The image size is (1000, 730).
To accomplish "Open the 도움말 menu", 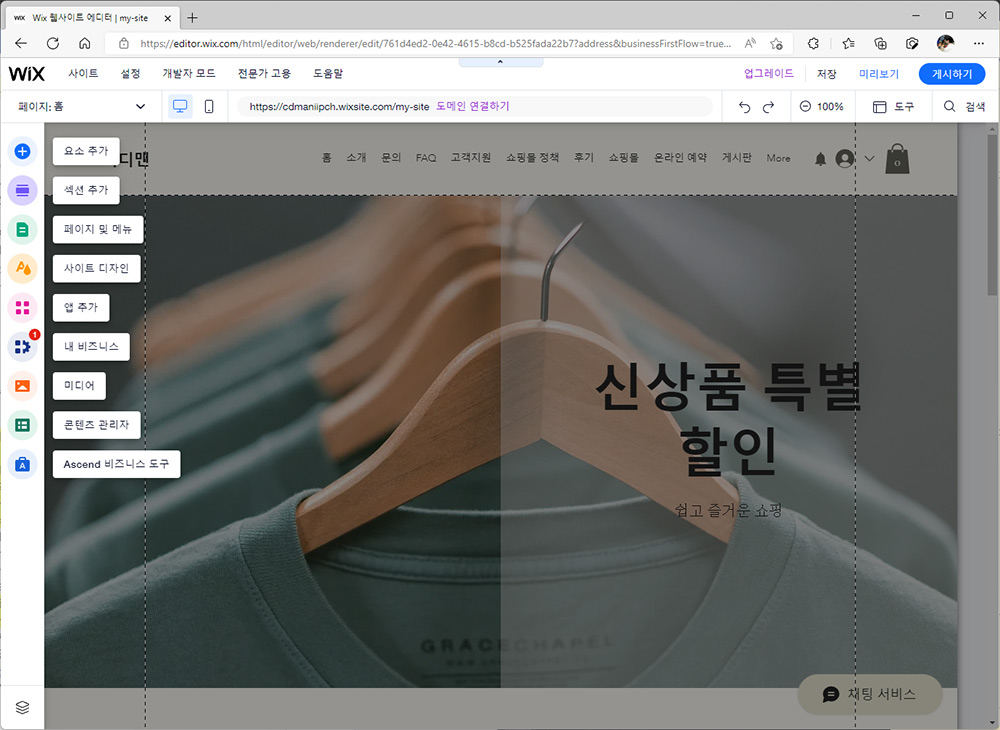I will [328, 73].
